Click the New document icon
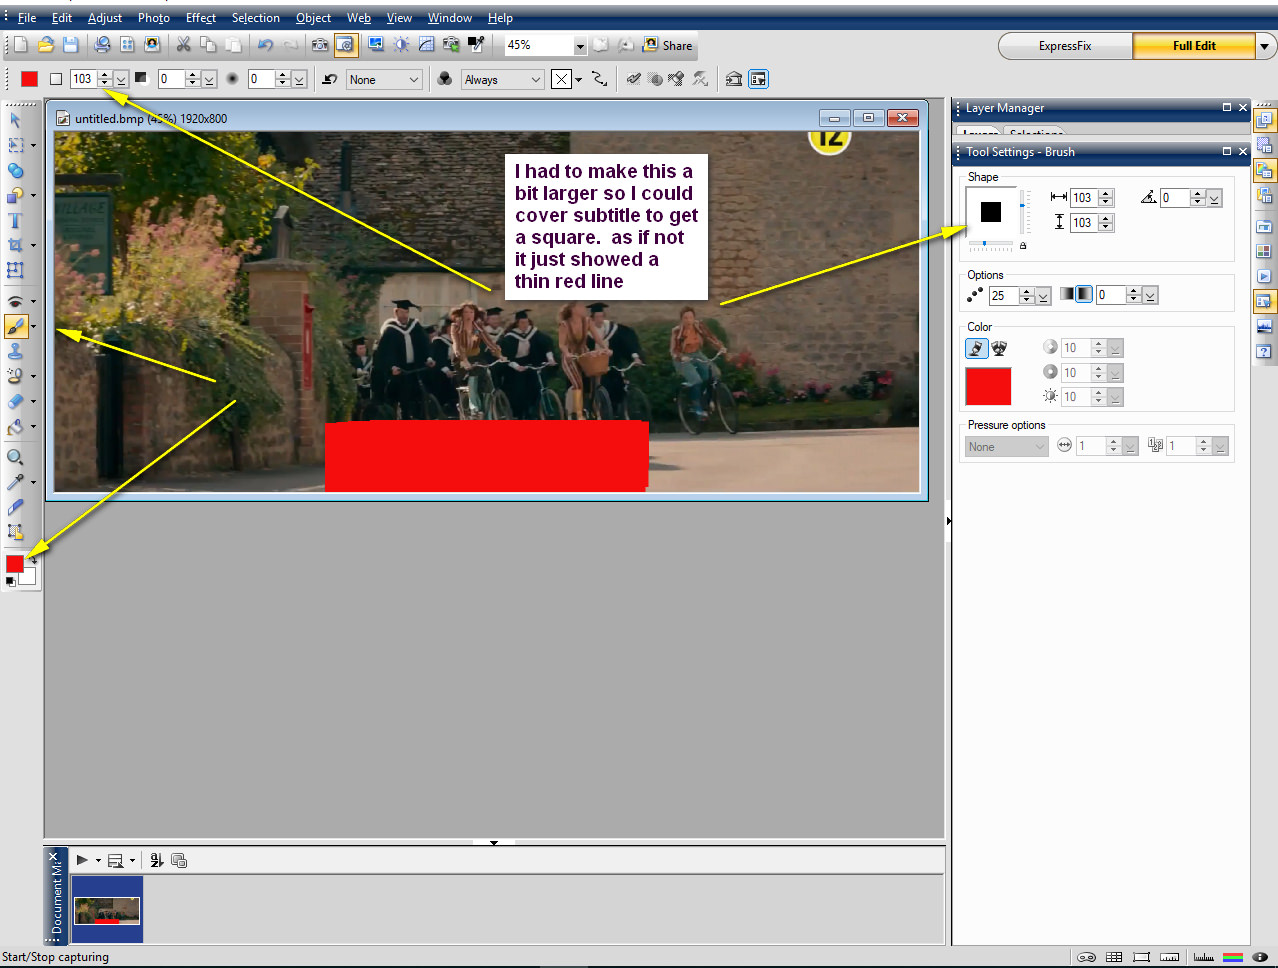Screen dimensions: 1278x968 [20, 45]
